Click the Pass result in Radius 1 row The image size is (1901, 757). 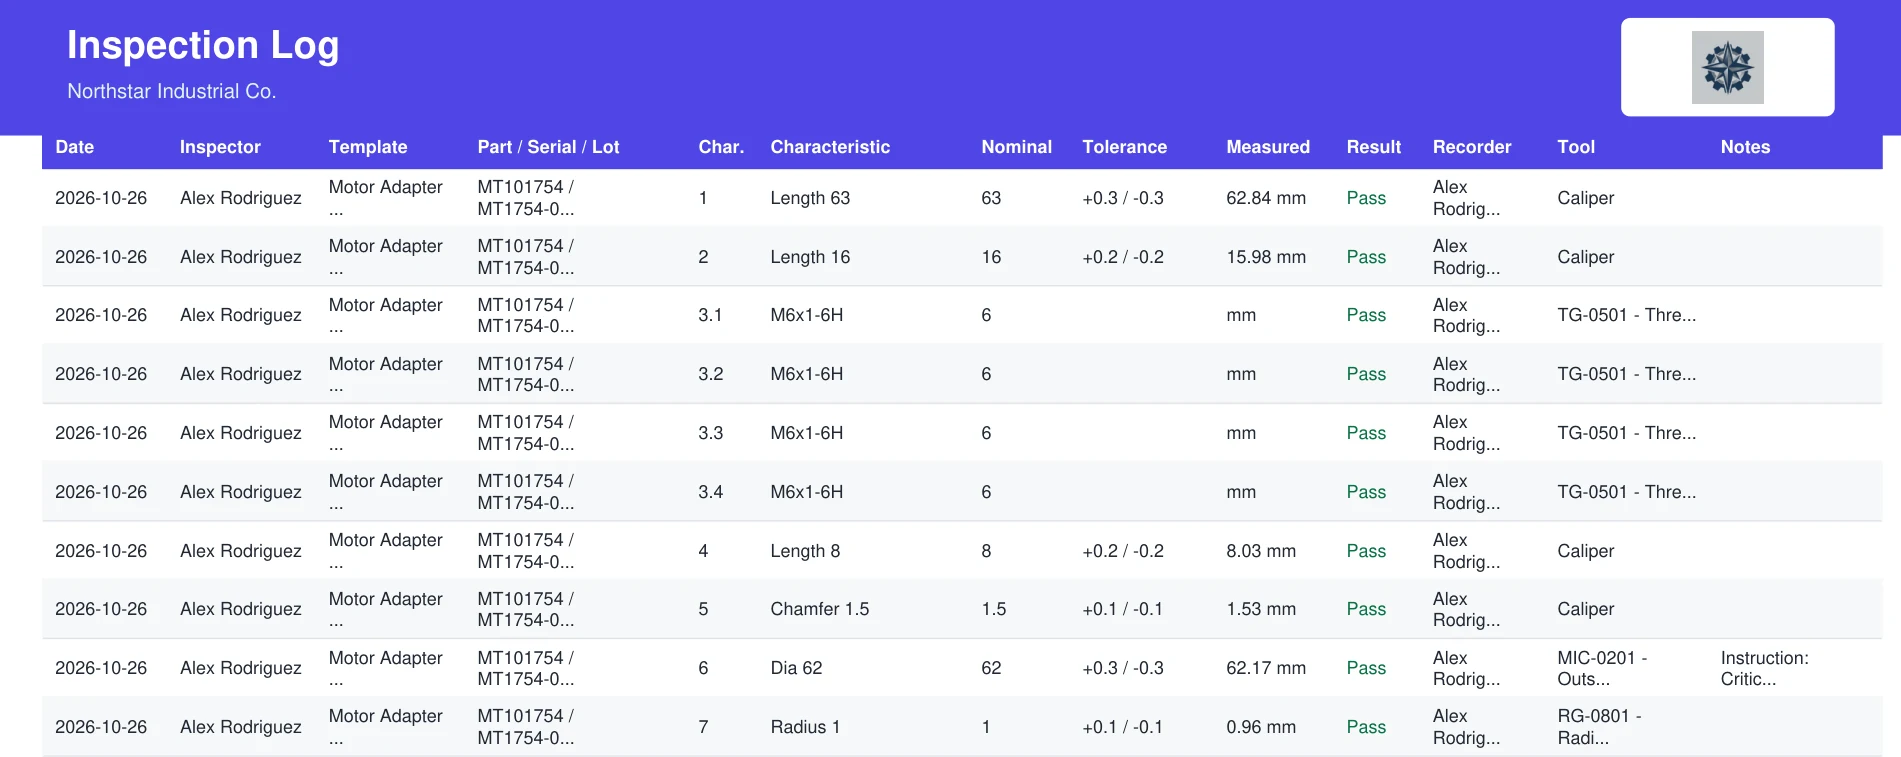coord(1366,727)
